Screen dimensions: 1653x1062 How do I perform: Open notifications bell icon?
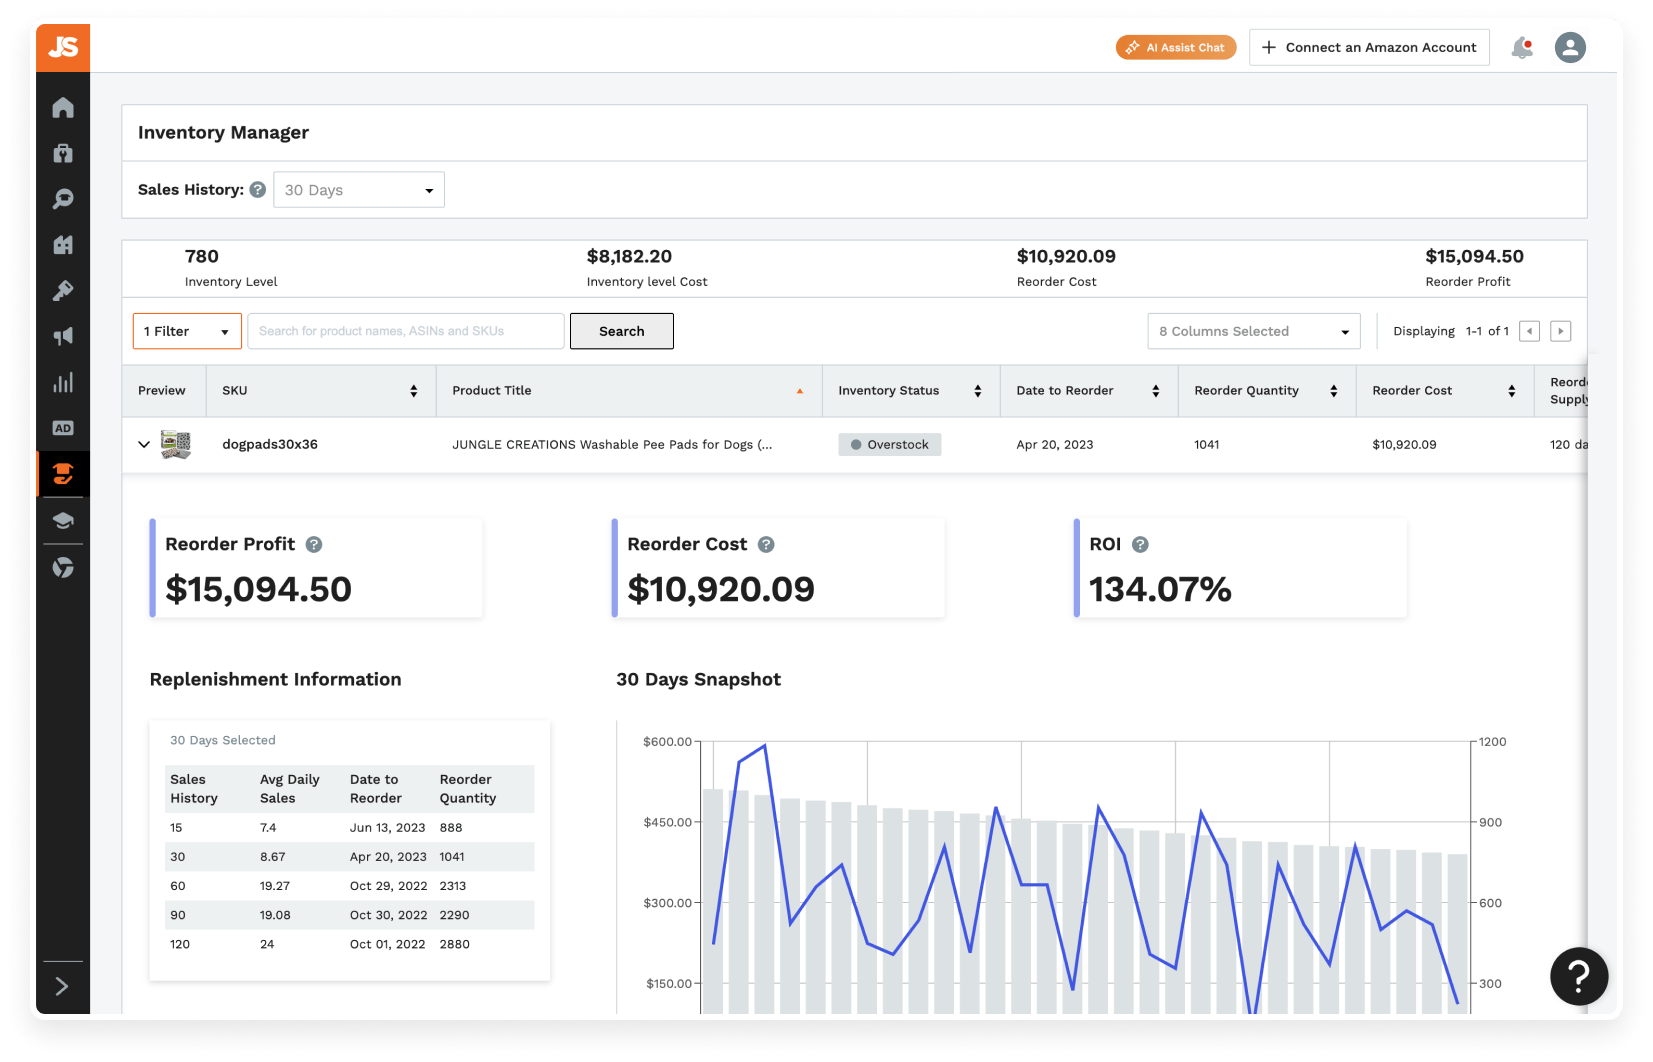click(1522, 47)
